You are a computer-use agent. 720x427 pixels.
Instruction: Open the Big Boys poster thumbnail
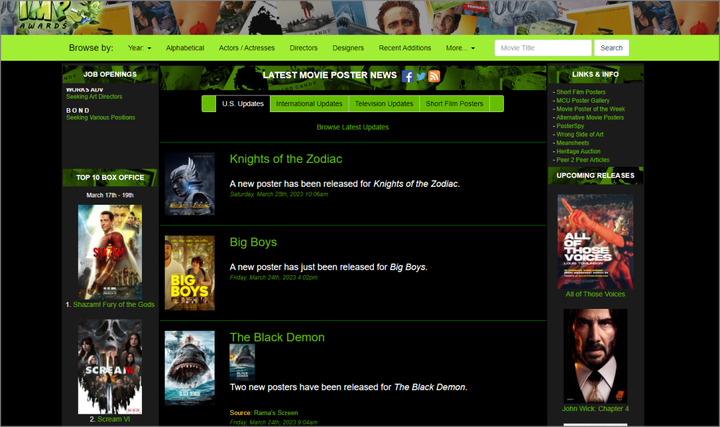pyautogui.click(x=190, y=273)
